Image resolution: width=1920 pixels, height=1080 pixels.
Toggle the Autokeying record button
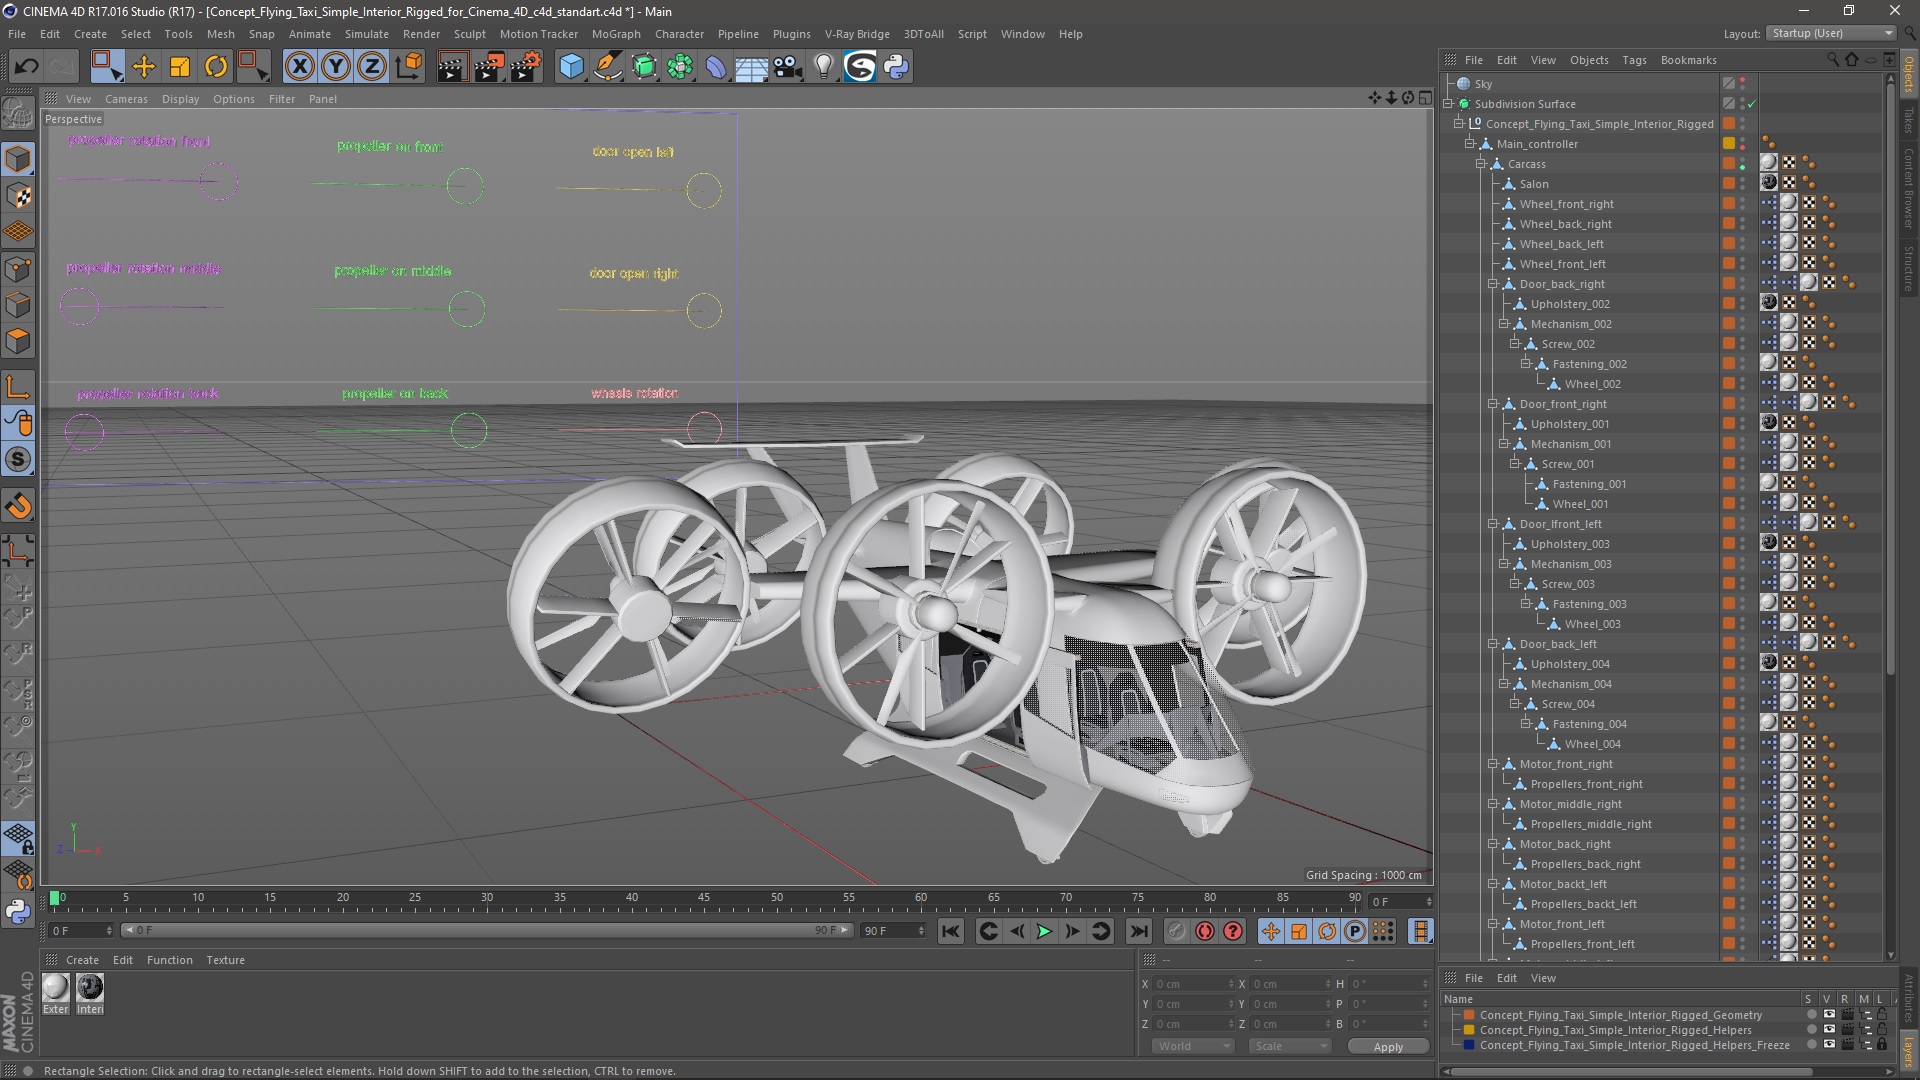(1205, 931)
